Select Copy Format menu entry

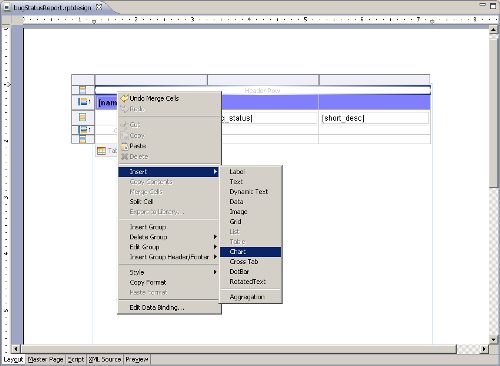click(x=169, y=282)
